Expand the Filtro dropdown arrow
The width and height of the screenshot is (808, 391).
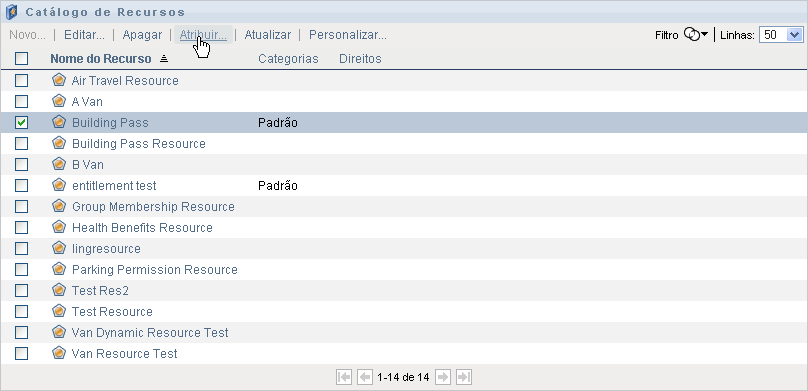(705, 35)
